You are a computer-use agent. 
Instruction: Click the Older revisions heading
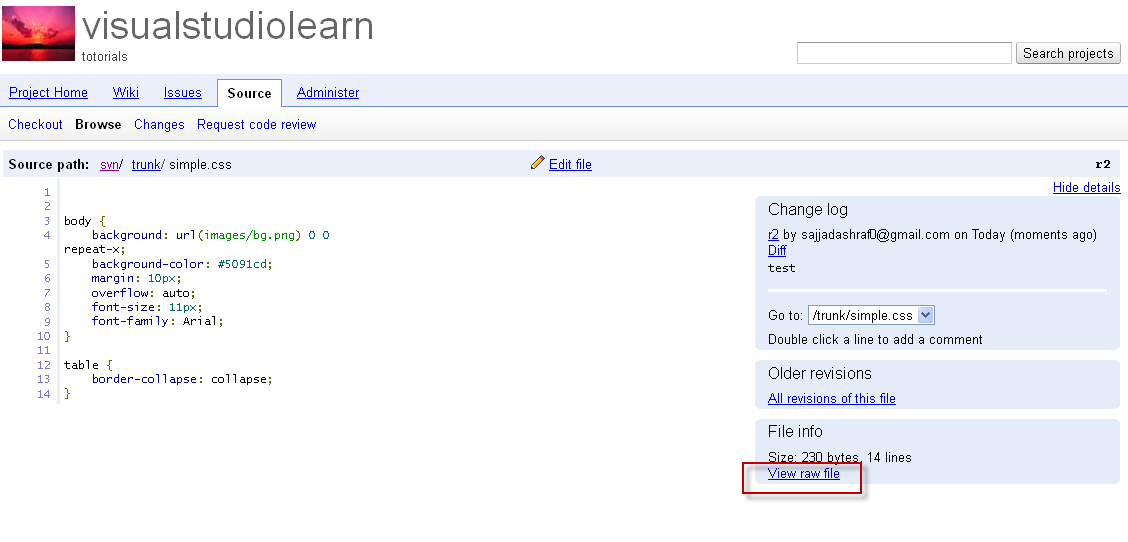click(x=819, y=374)
